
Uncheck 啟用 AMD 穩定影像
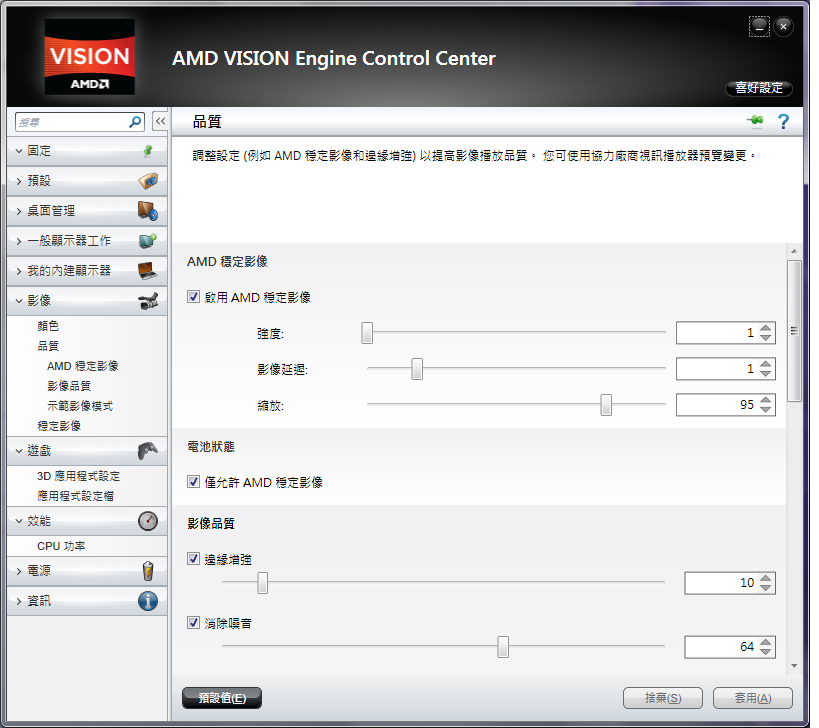193,297
